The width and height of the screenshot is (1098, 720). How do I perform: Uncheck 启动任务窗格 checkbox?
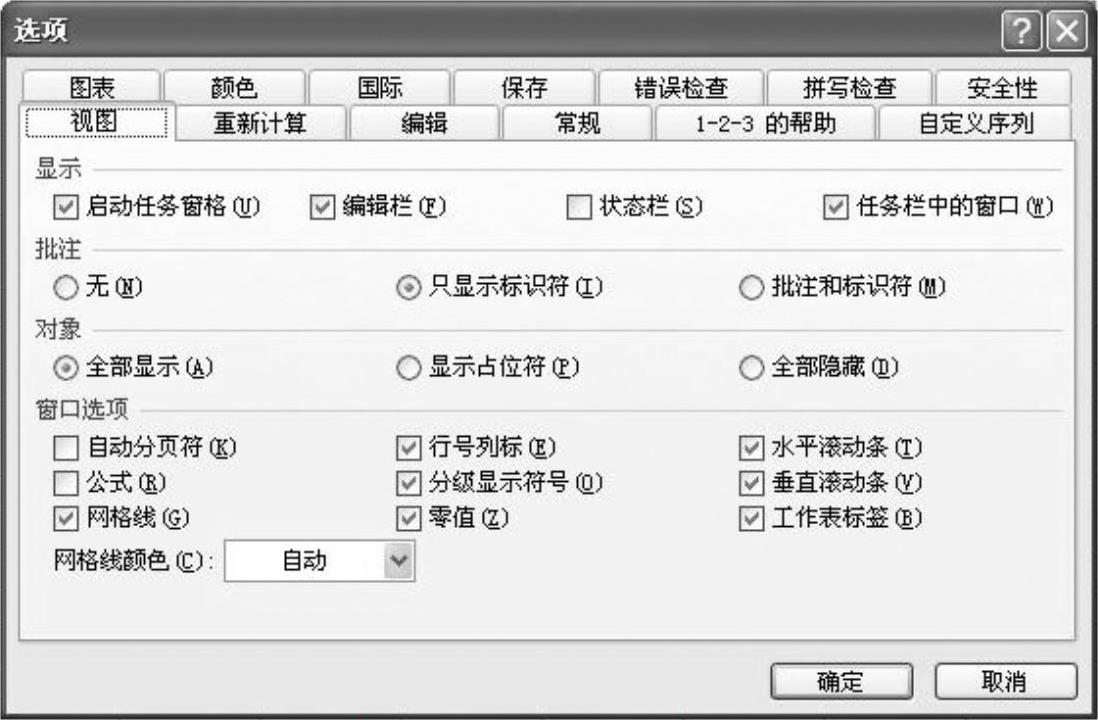(65, 207)
